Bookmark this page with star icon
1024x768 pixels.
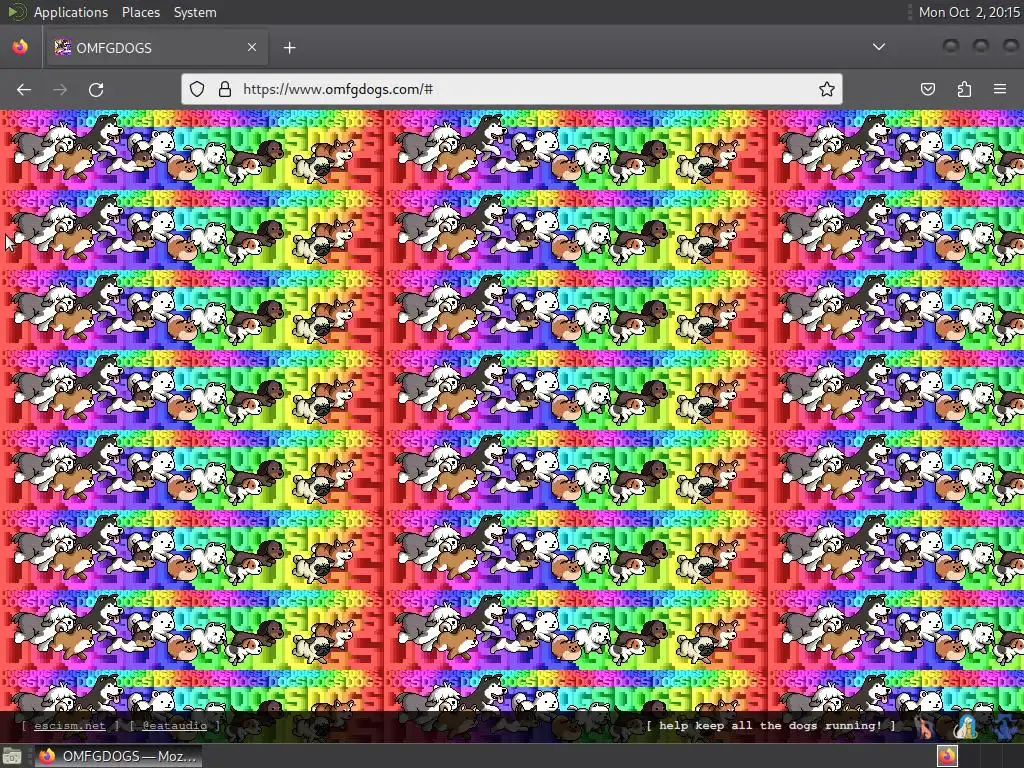click(827, 89)
